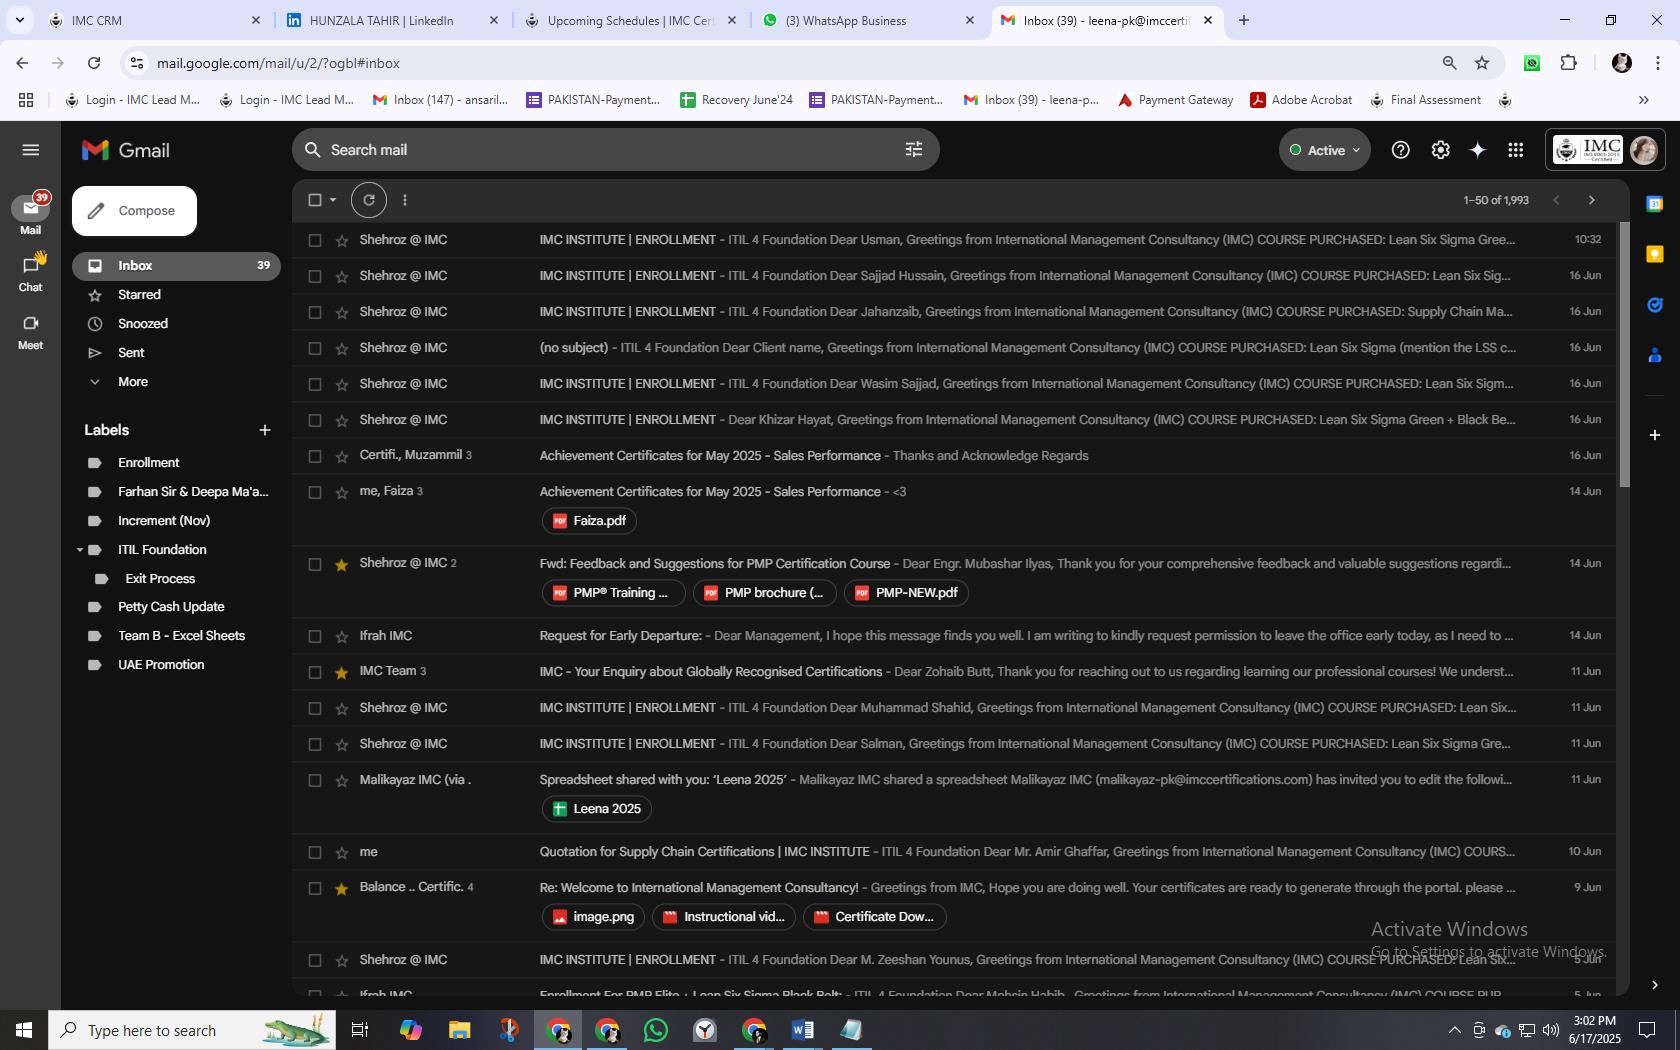Reload the page in Chrome
Viewport: 1680px width, 1050px height.
click(94, 63)
